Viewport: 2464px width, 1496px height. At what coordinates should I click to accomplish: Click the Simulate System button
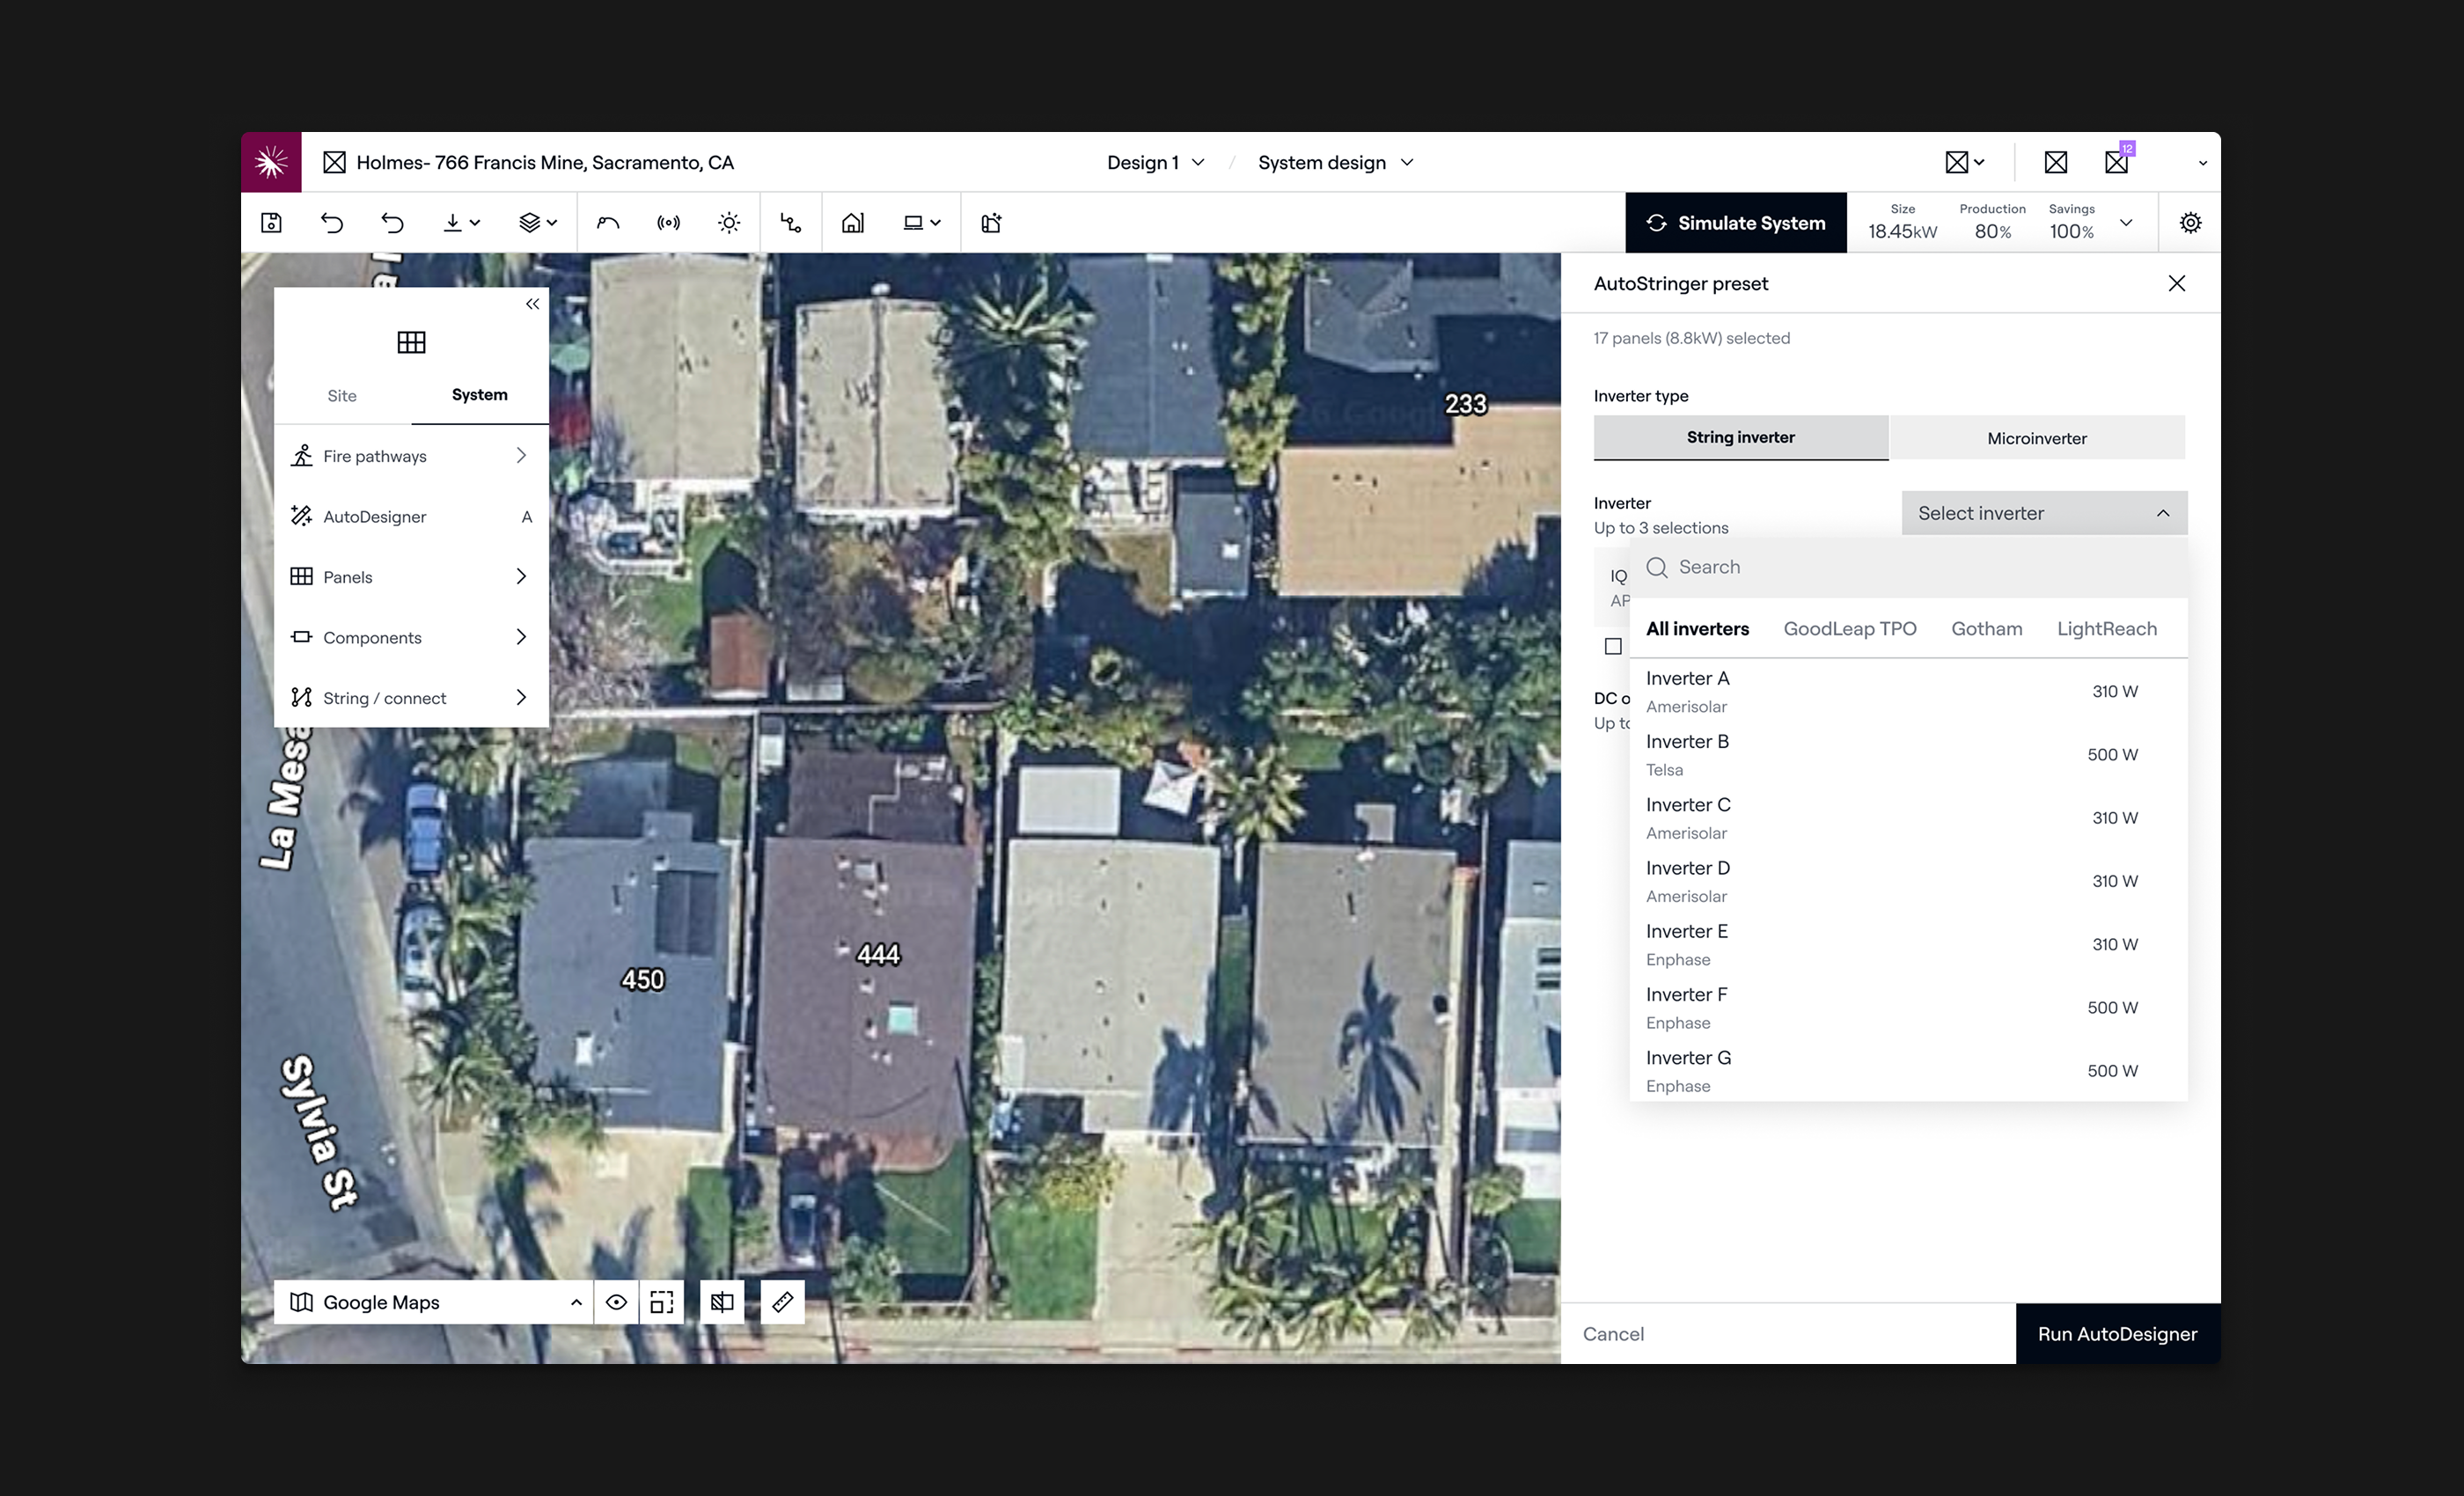click(1735, 223)
